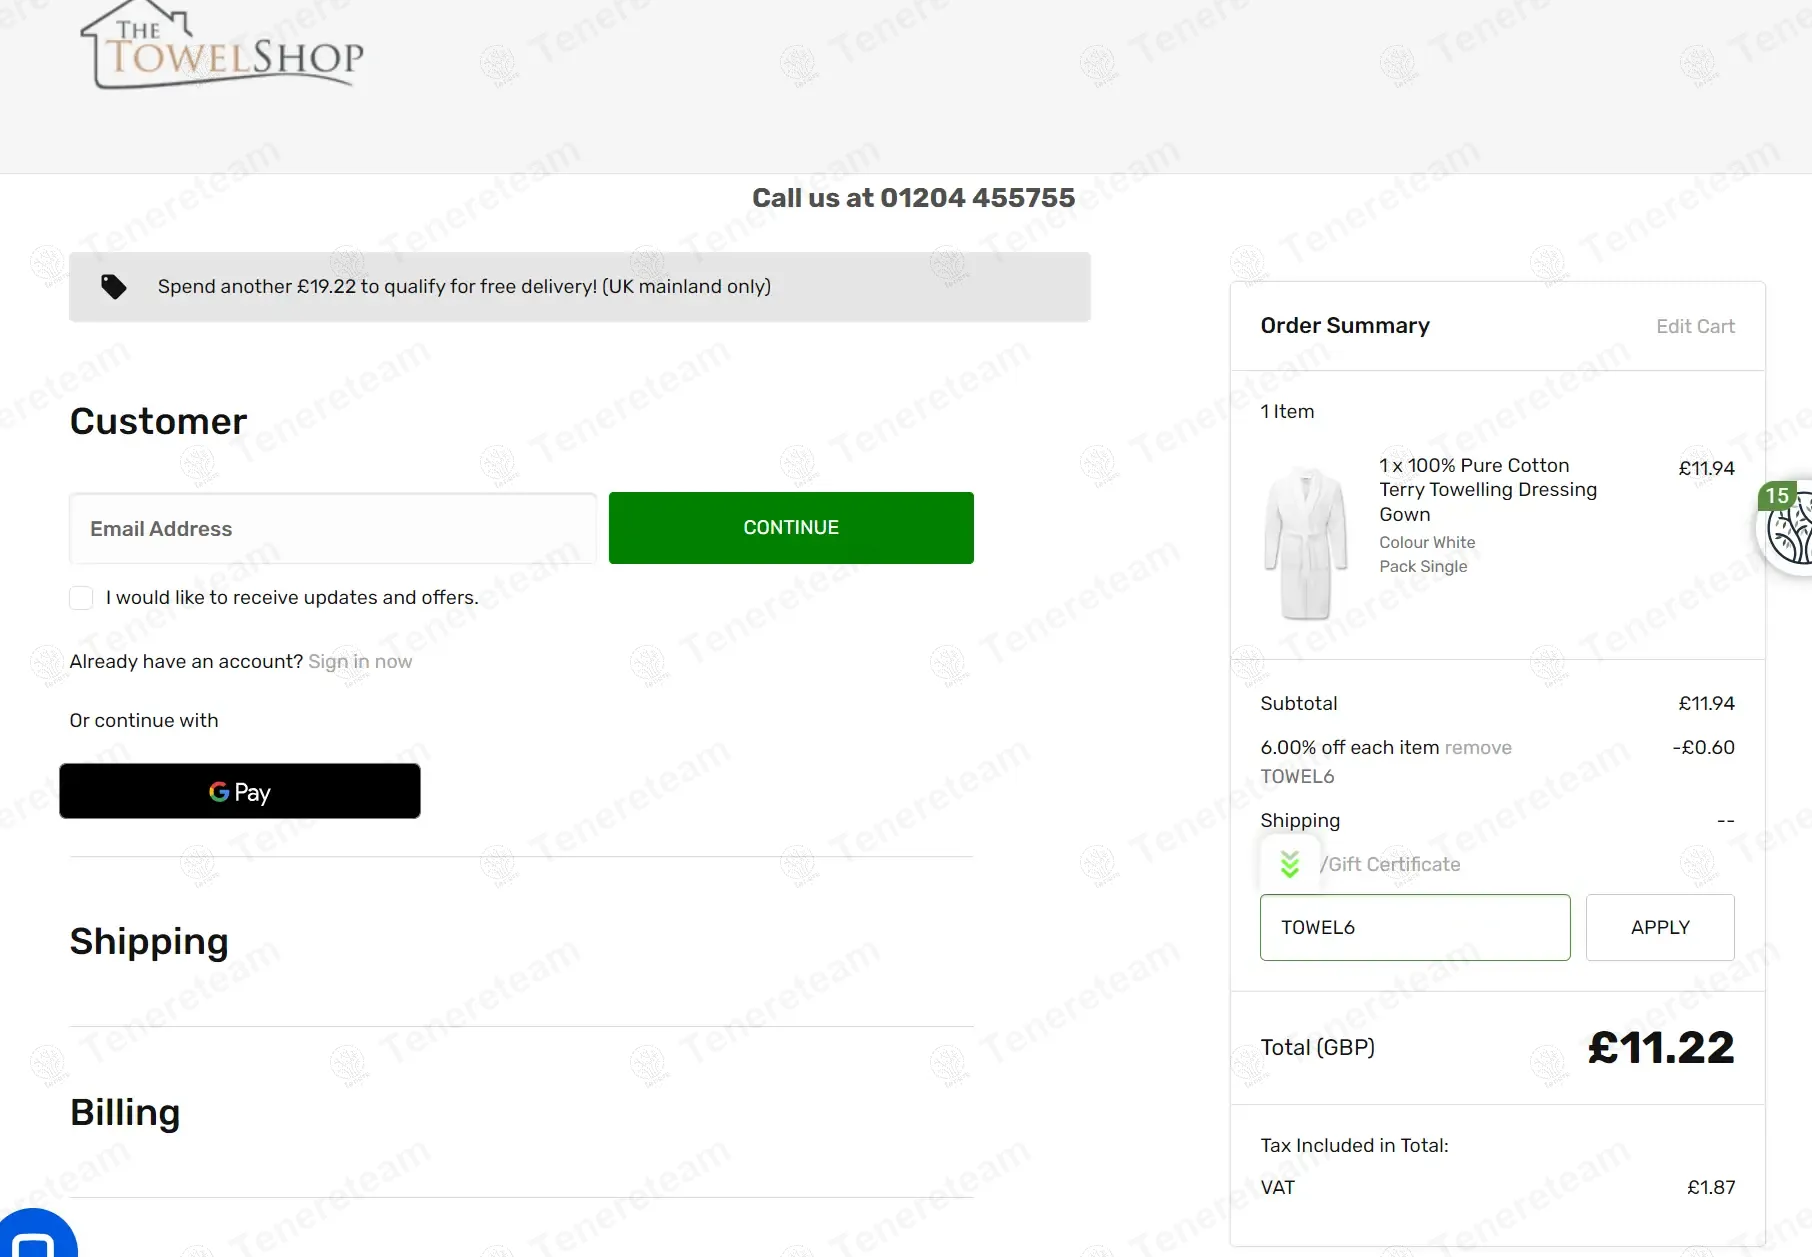Click the Billing section heading

pos(125,1112)
